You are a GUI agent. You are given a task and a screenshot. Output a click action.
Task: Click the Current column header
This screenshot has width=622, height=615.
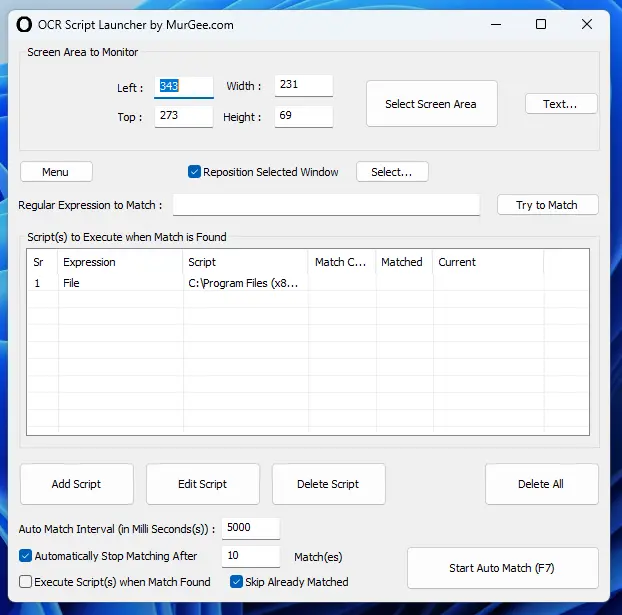[488, 262]
